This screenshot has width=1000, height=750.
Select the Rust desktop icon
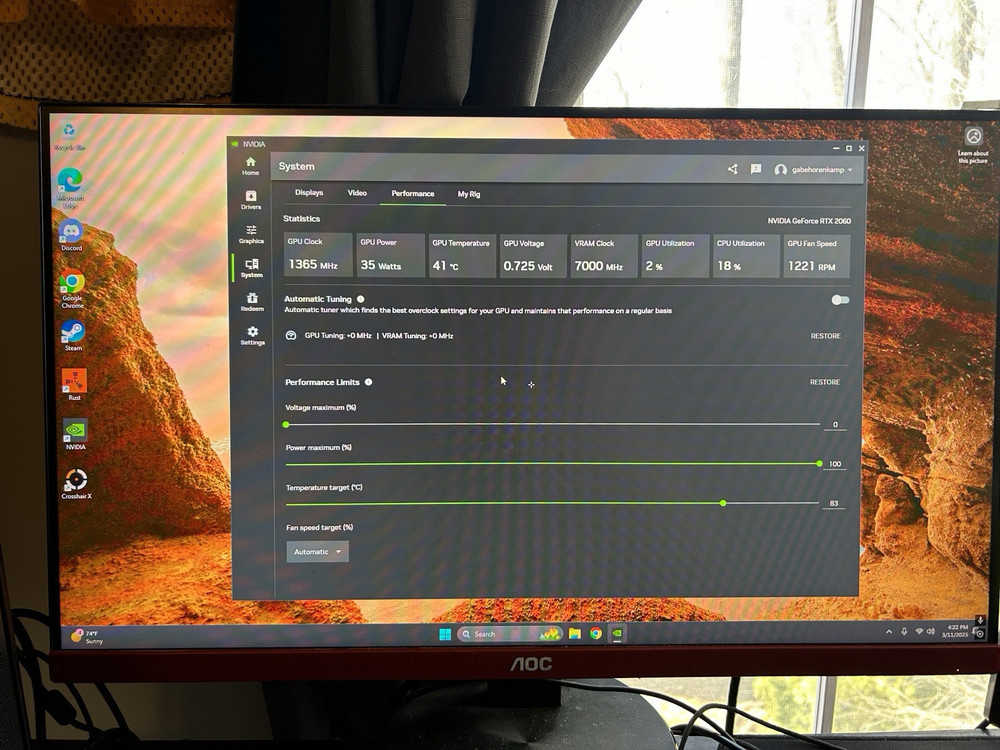click(74, 385)
